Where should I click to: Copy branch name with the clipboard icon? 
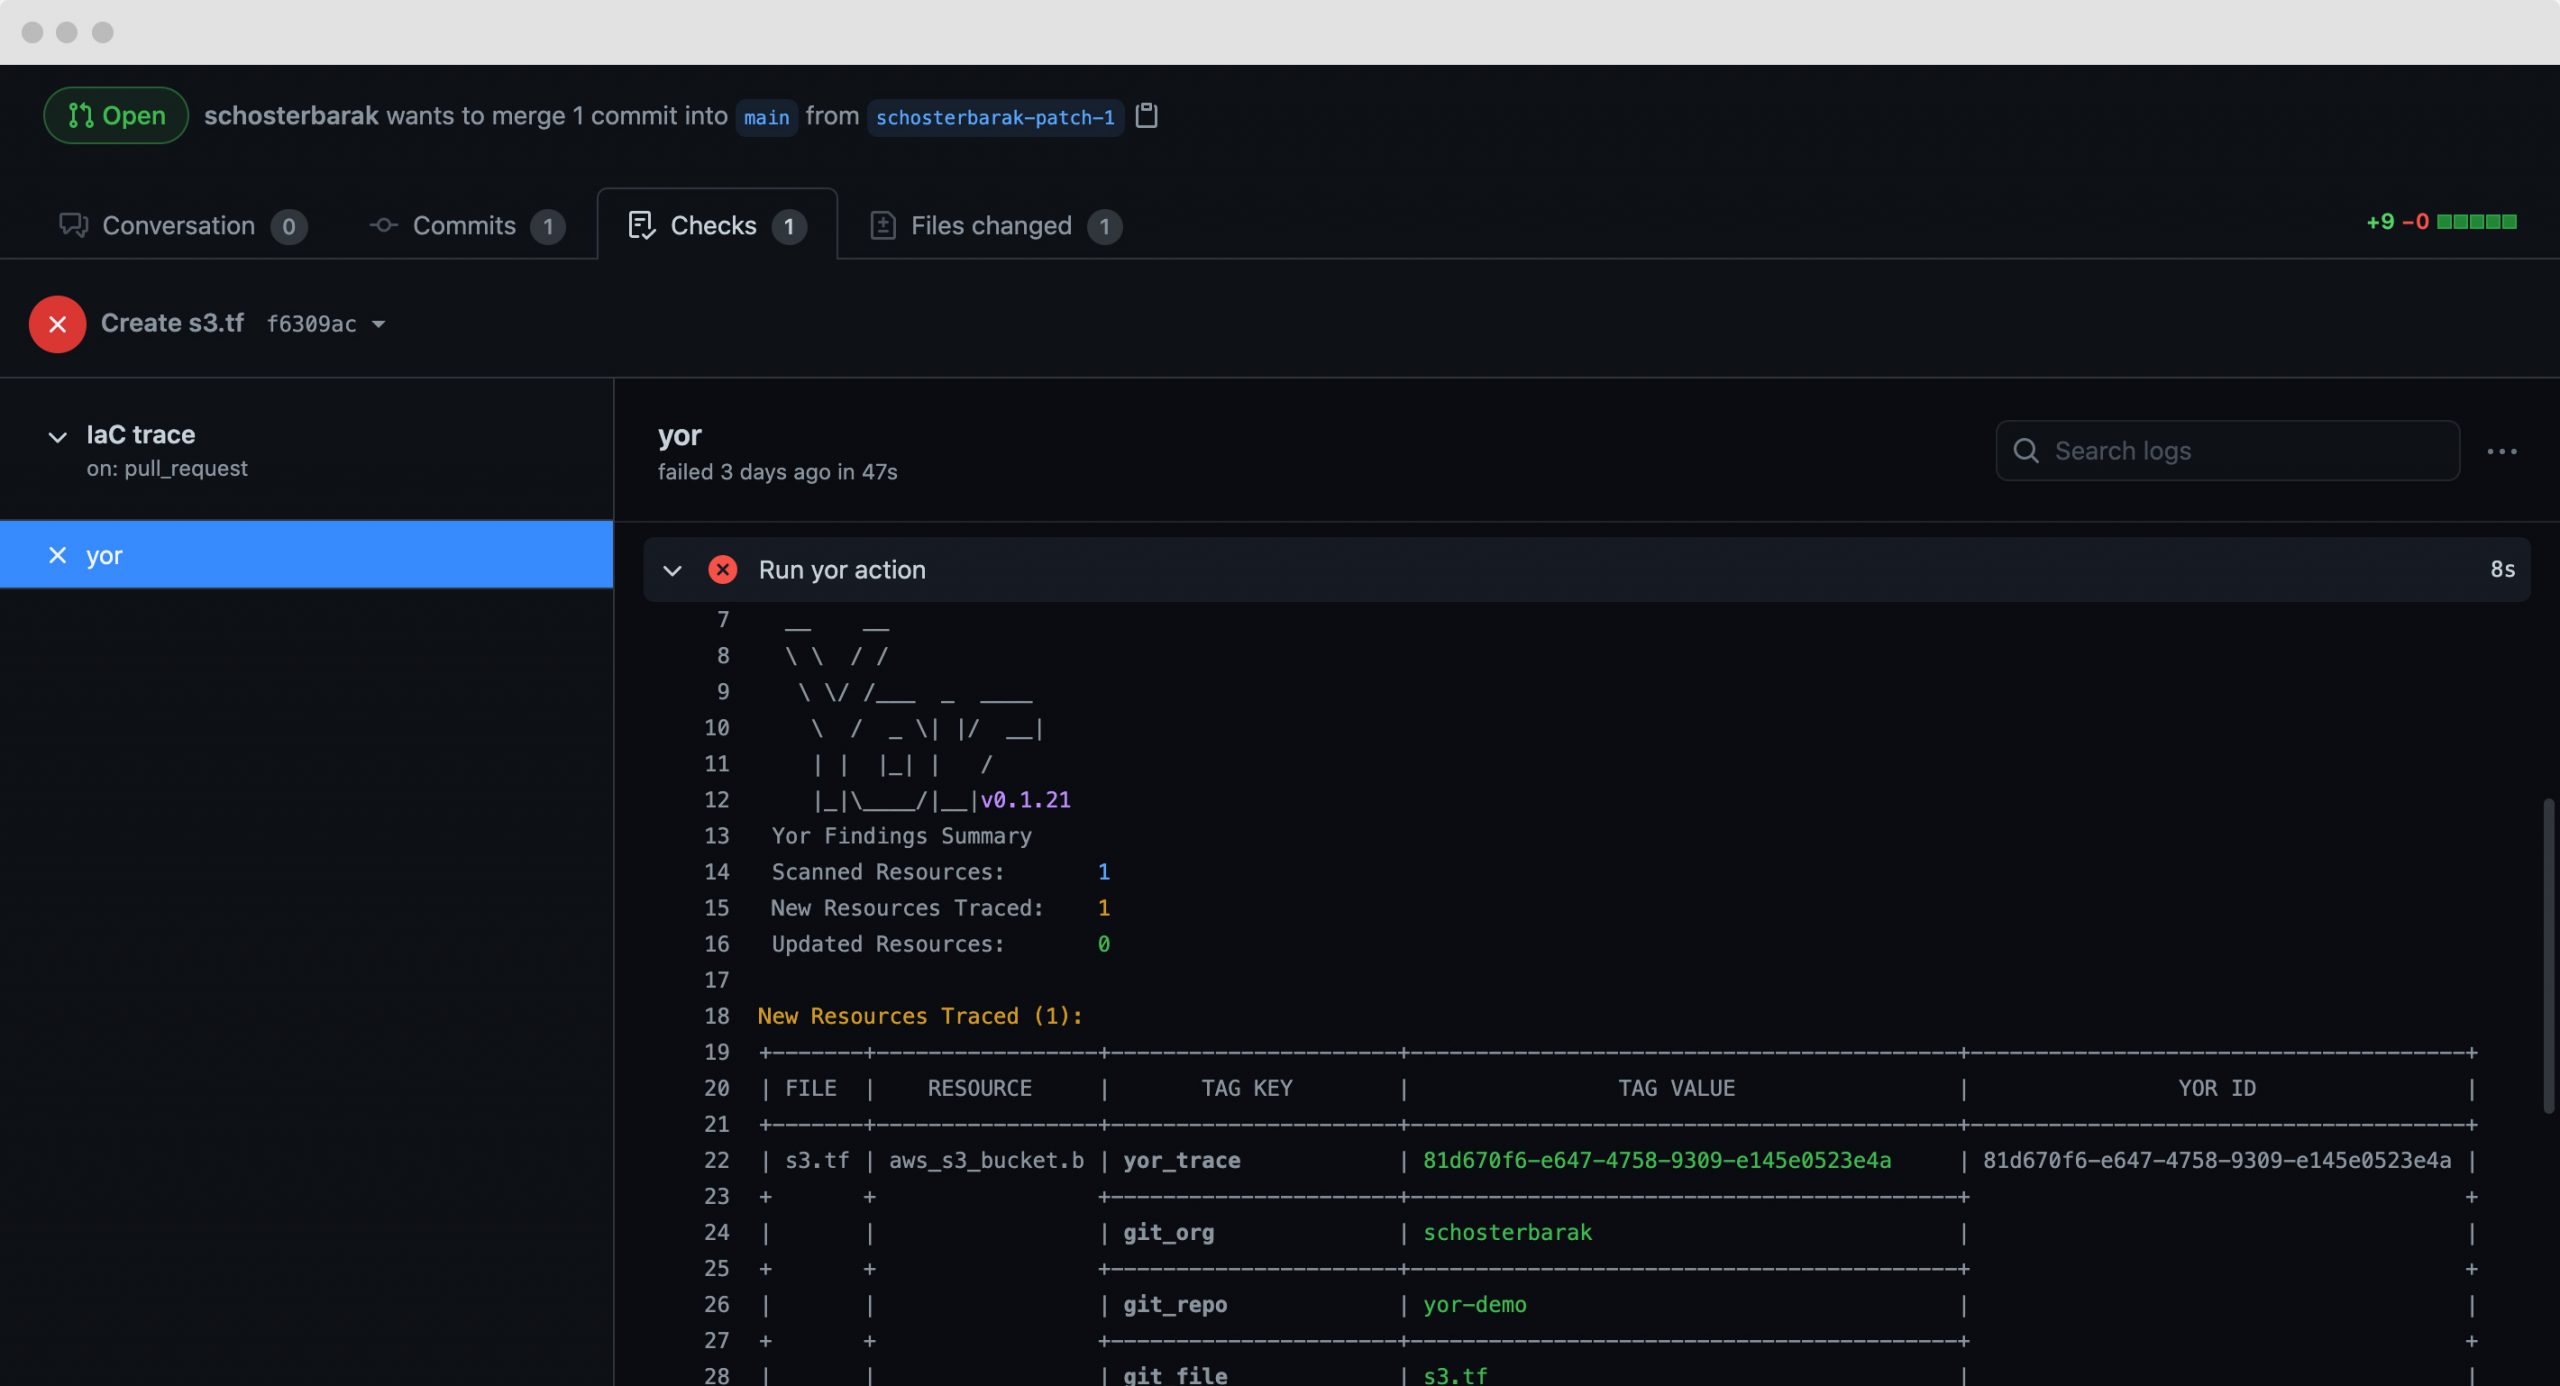[1147, 116]
